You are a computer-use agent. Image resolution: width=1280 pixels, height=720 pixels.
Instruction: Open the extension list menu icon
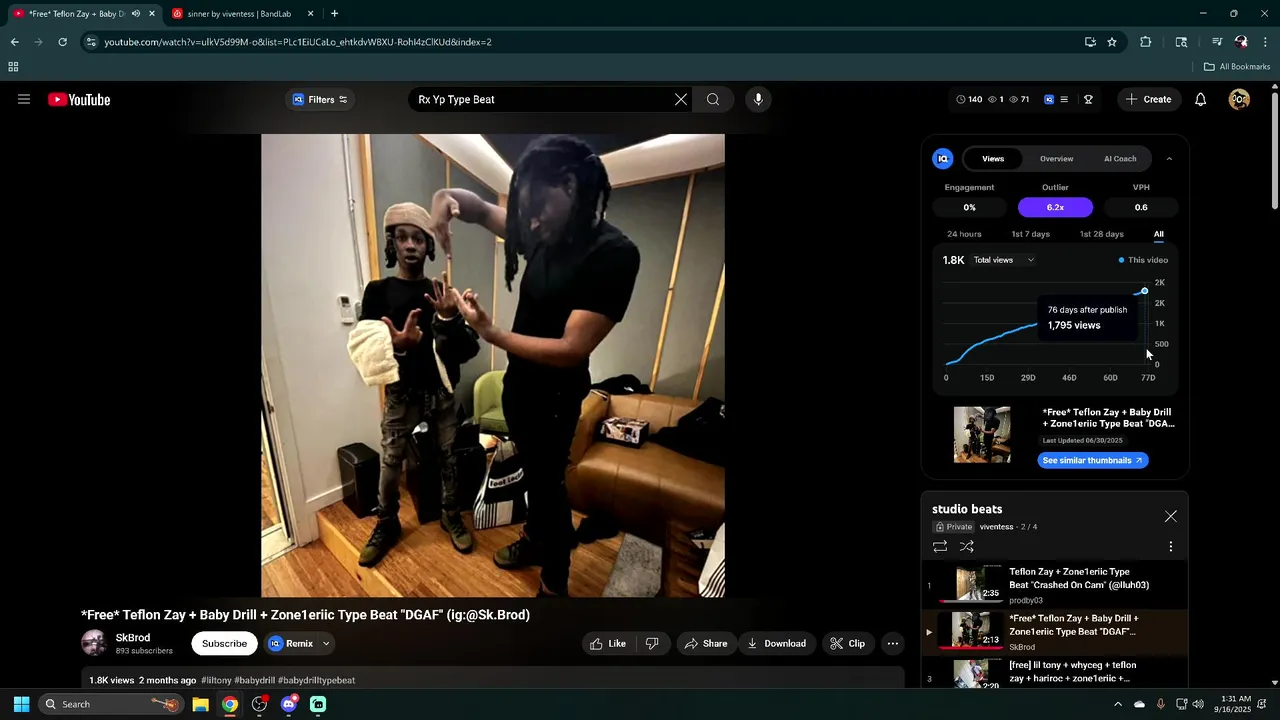pos(1064,99)
